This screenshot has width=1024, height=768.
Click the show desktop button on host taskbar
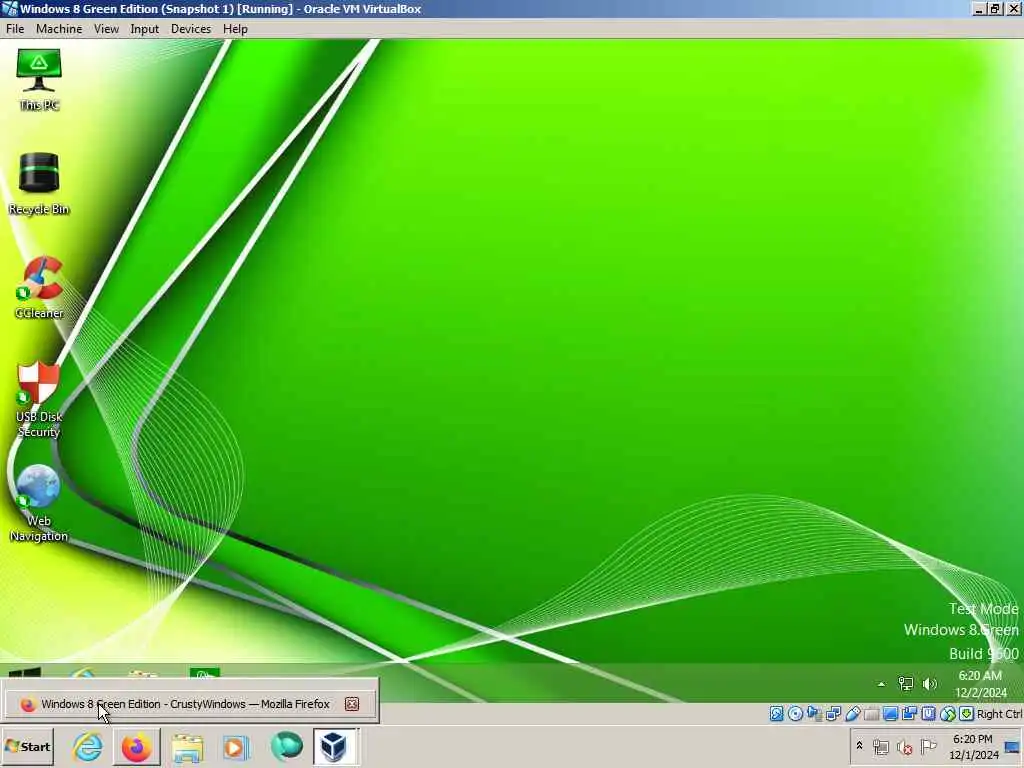pos(1013,747)
